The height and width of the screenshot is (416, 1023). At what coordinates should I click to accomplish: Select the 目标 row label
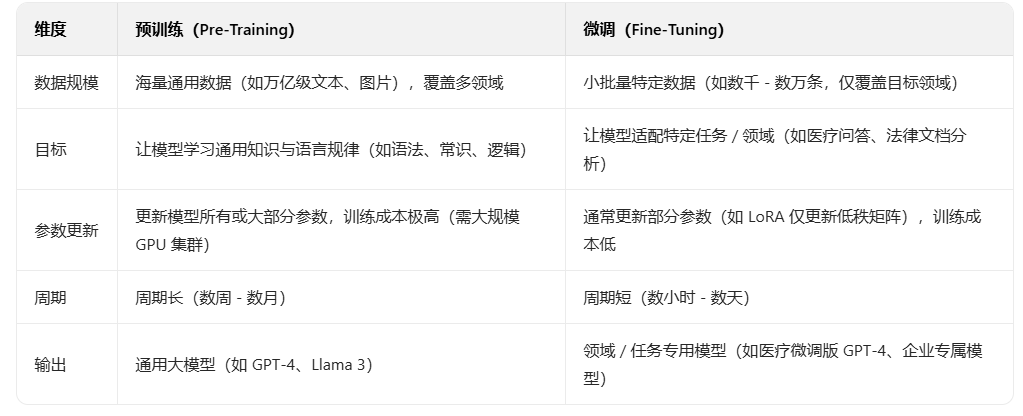point(50,150)
